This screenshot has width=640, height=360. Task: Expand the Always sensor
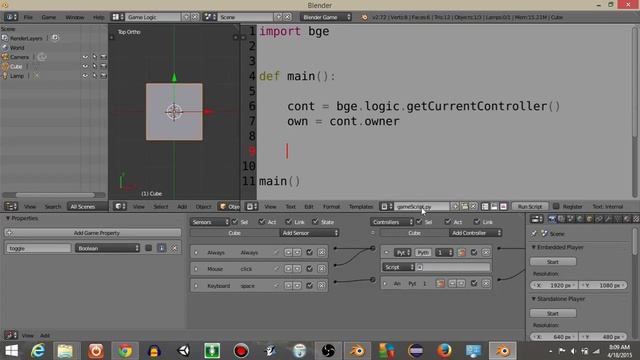[196, 253]
